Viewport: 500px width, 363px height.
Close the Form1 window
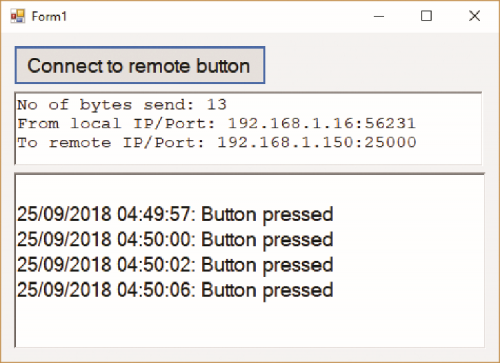474,16
